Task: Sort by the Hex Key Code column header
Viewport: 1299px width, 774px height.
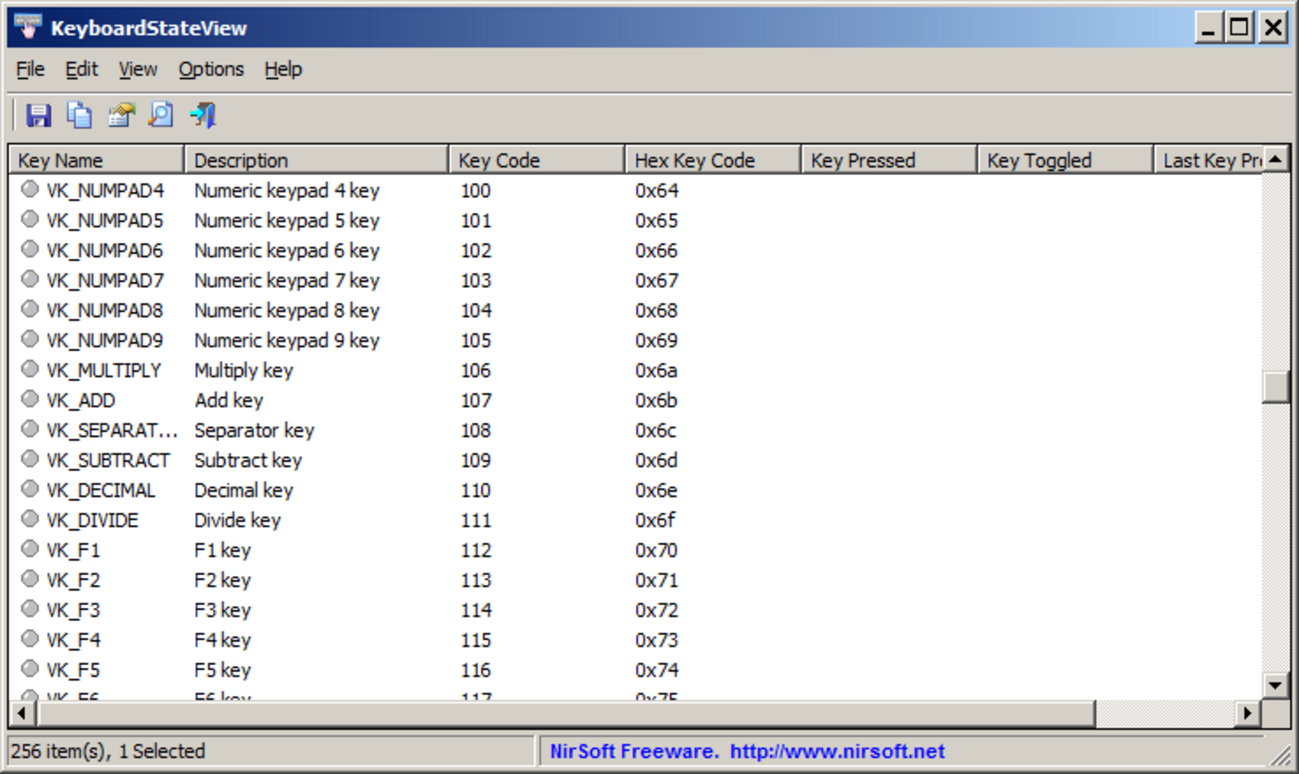Action: click(x=712, y=160)
